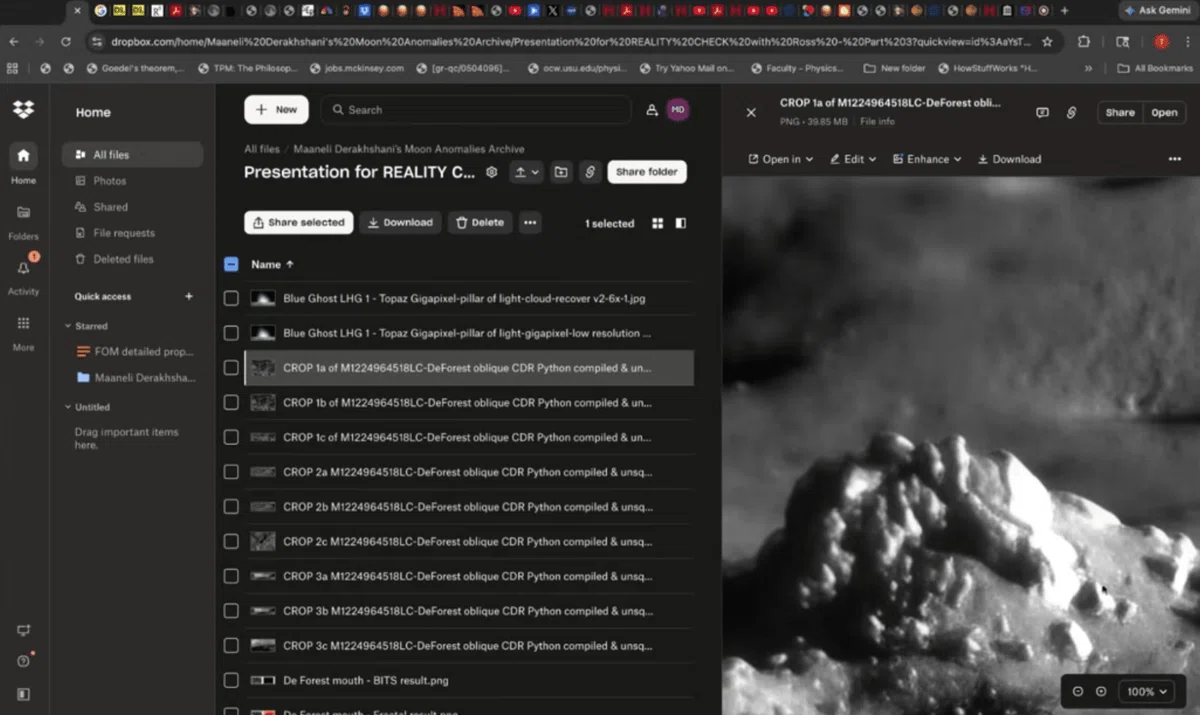The image size is (1200, 715).
Task: Open more options in preview toolbar
Action: click(x=1174, y=159)
